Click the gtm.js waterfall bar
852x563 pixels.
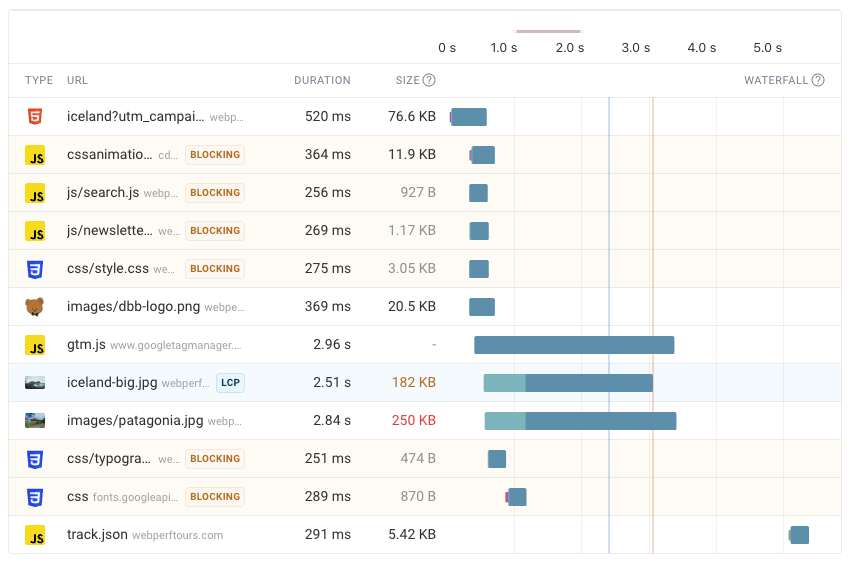click(x=573, y=345)
